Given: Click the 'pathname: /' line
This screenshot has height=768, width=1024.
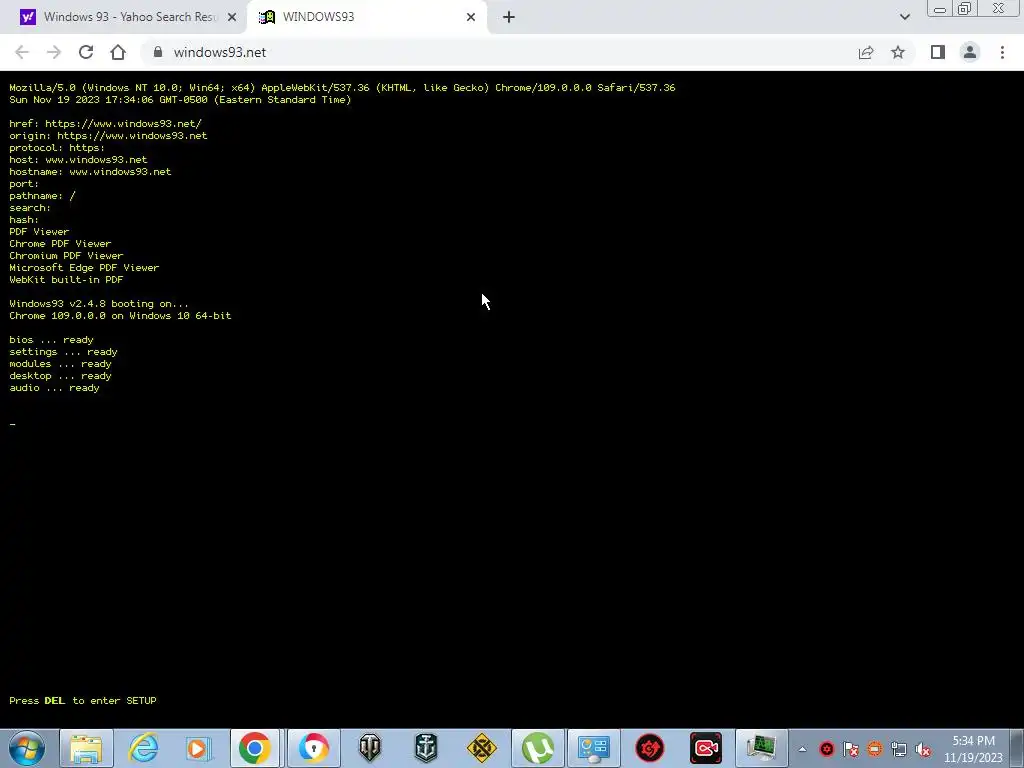Looking at the screenshot, I should (x=42, y=196).
